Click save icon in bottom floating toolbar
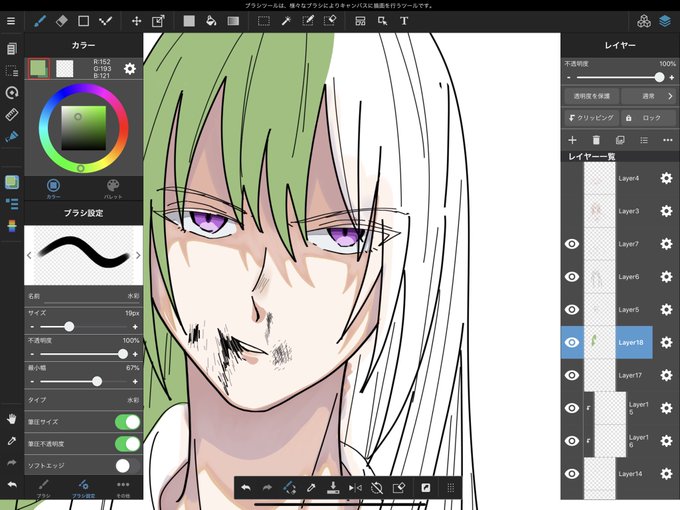 (333, 488)
